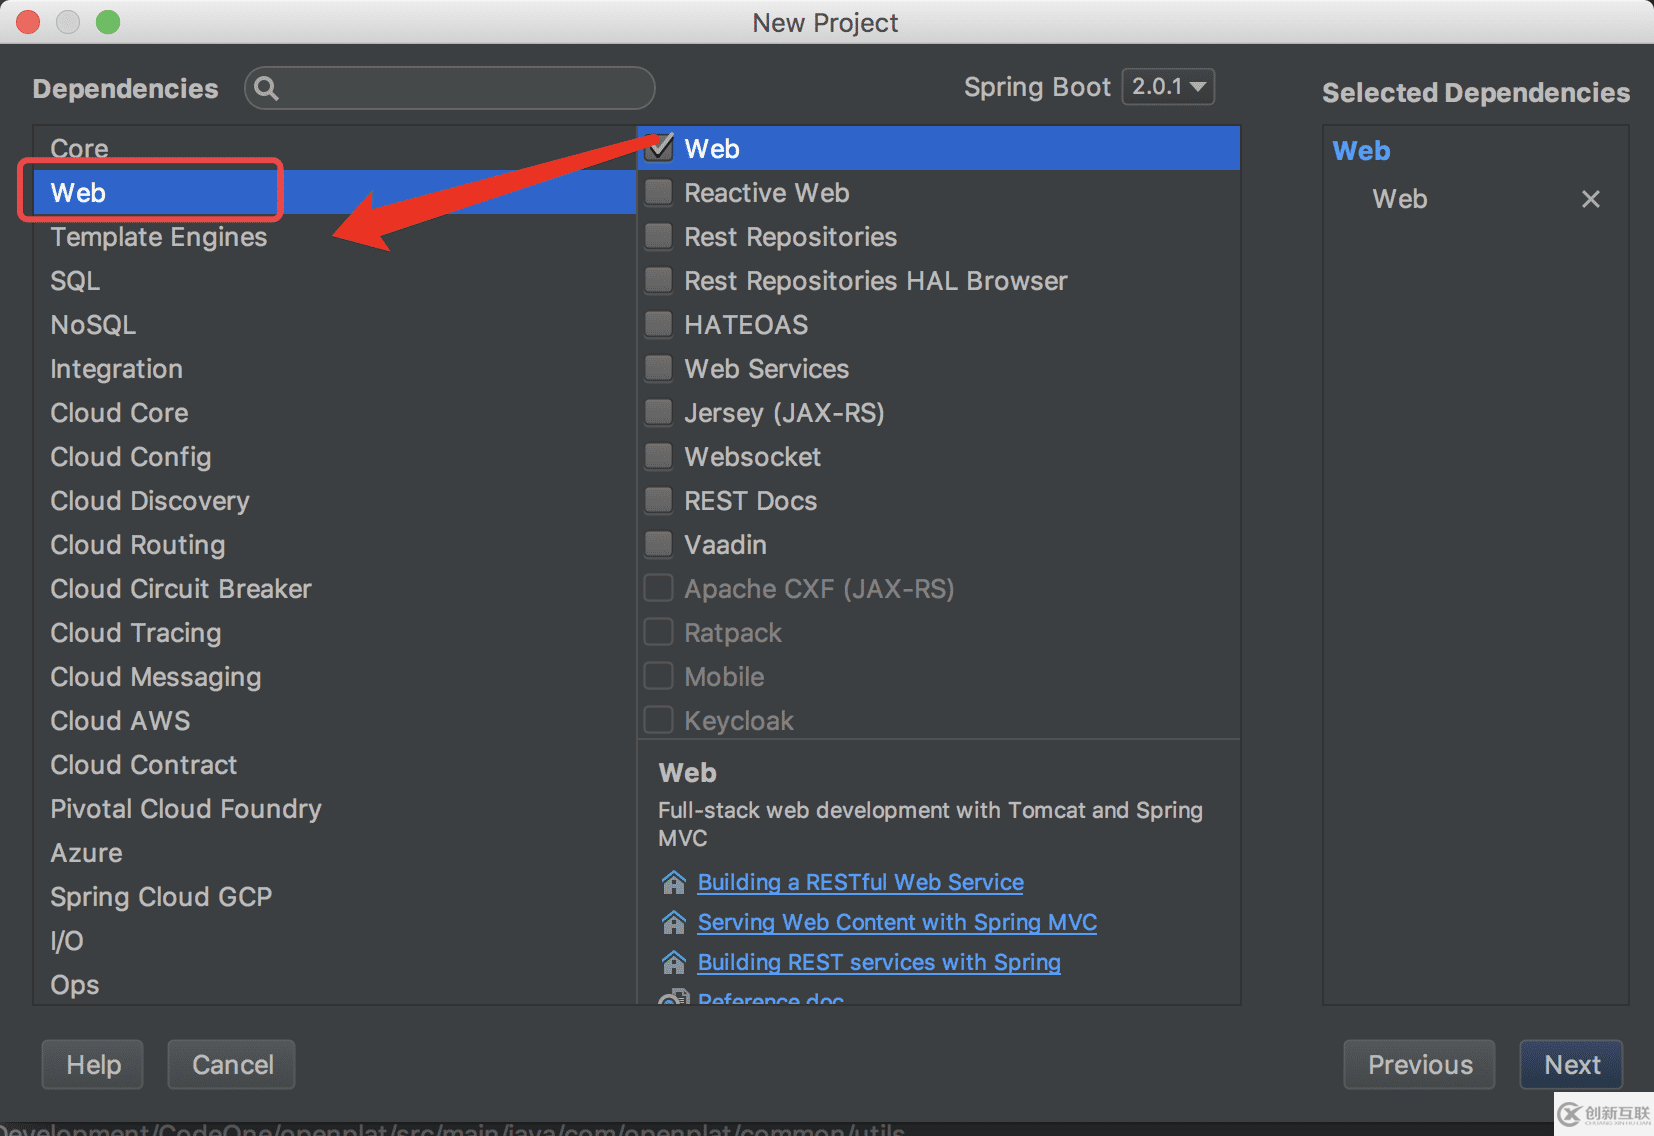Click Apache CXF (JAX-RS) disabled checkbox
Viewport: 1654px width, 1136px height.
pos(659,588)
